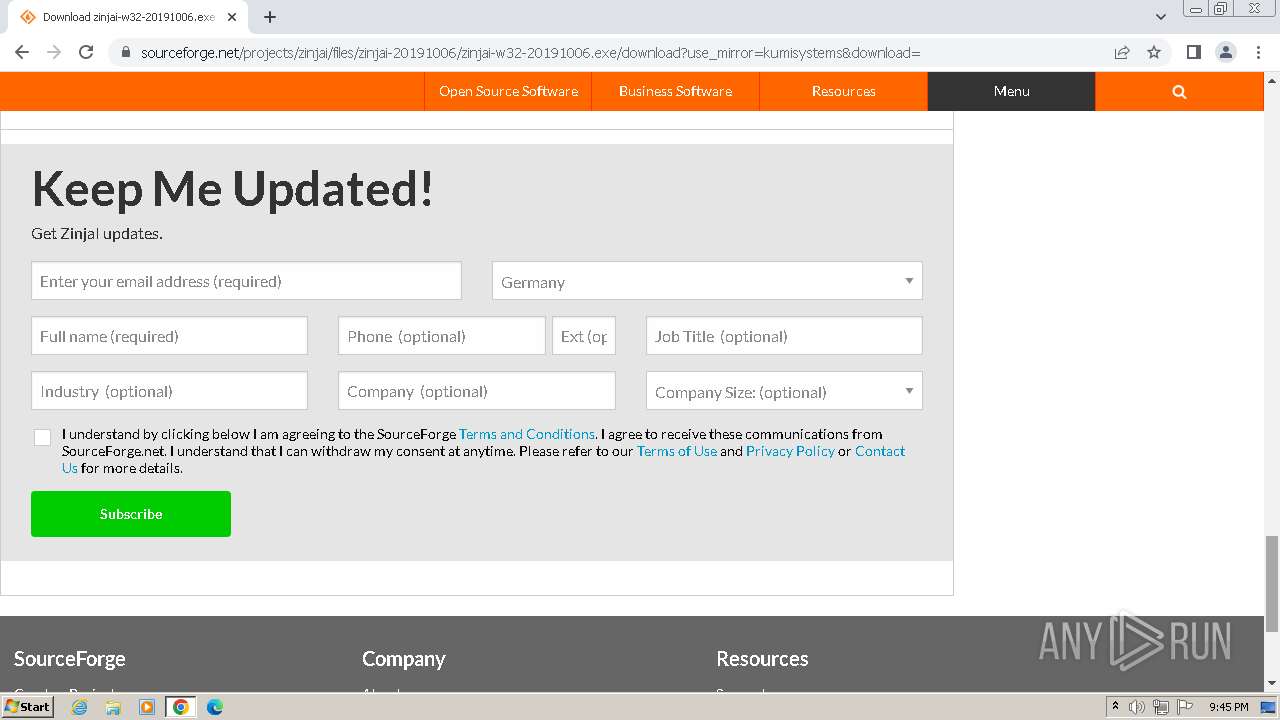The image size is (1280, 720).
Task: Check the consent agreement checkbox
Action: (x=42, y=437)
